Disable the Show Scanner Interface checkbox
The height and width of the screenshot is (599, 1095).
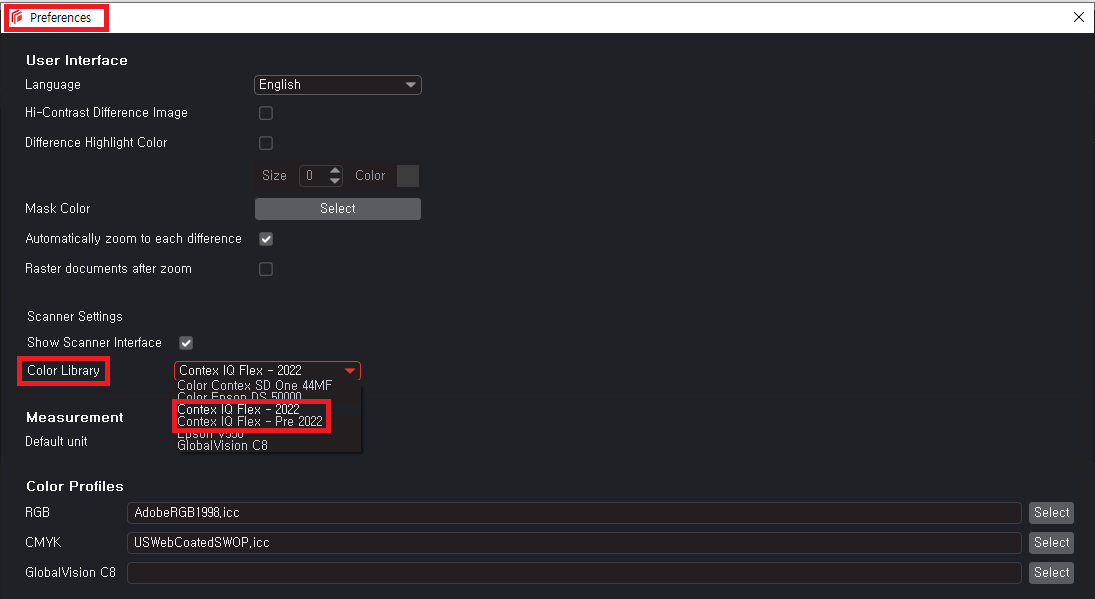186,343
